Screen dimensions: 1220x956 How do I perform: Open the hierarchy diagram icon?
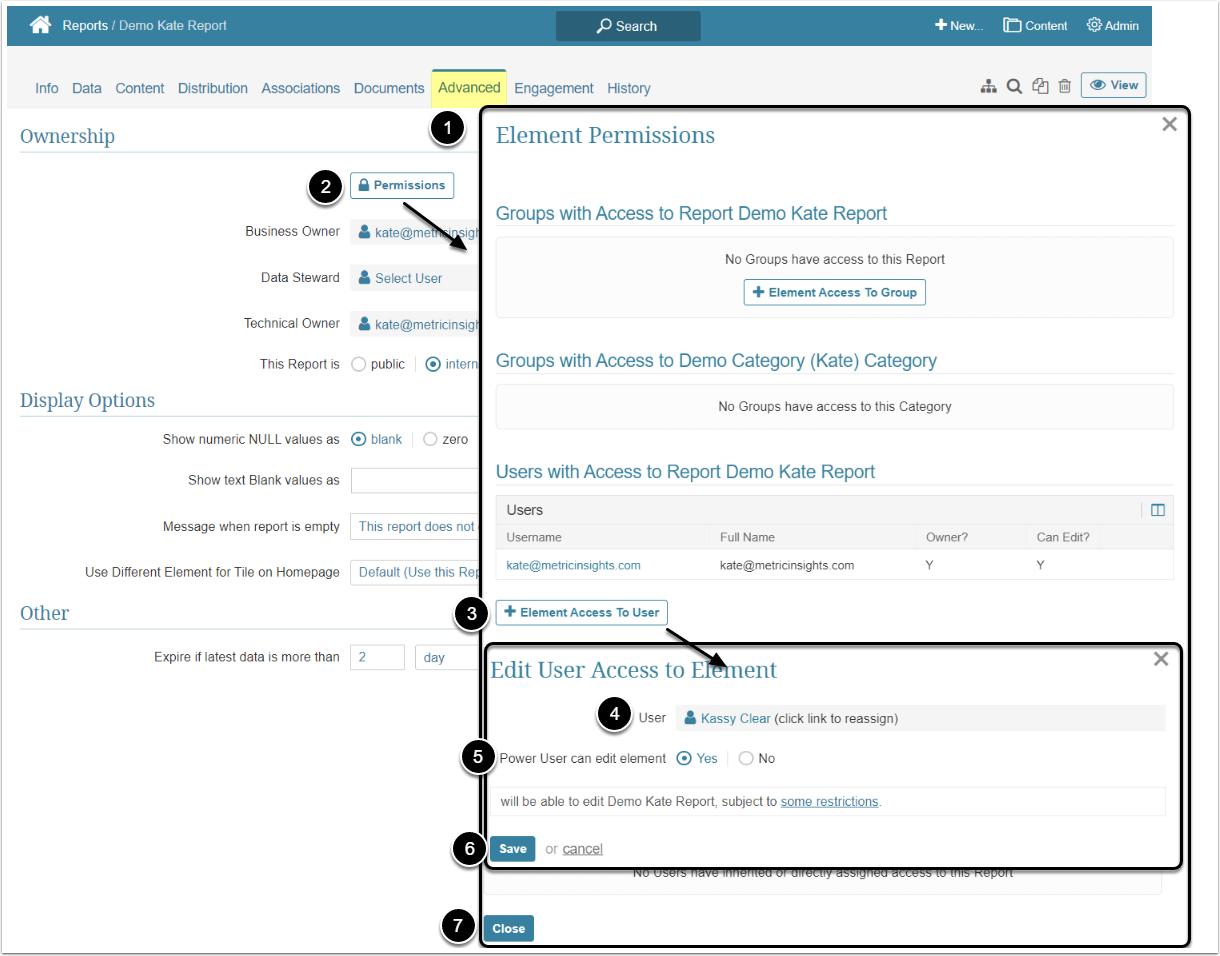pyautogui.click(x=988, y=87)
